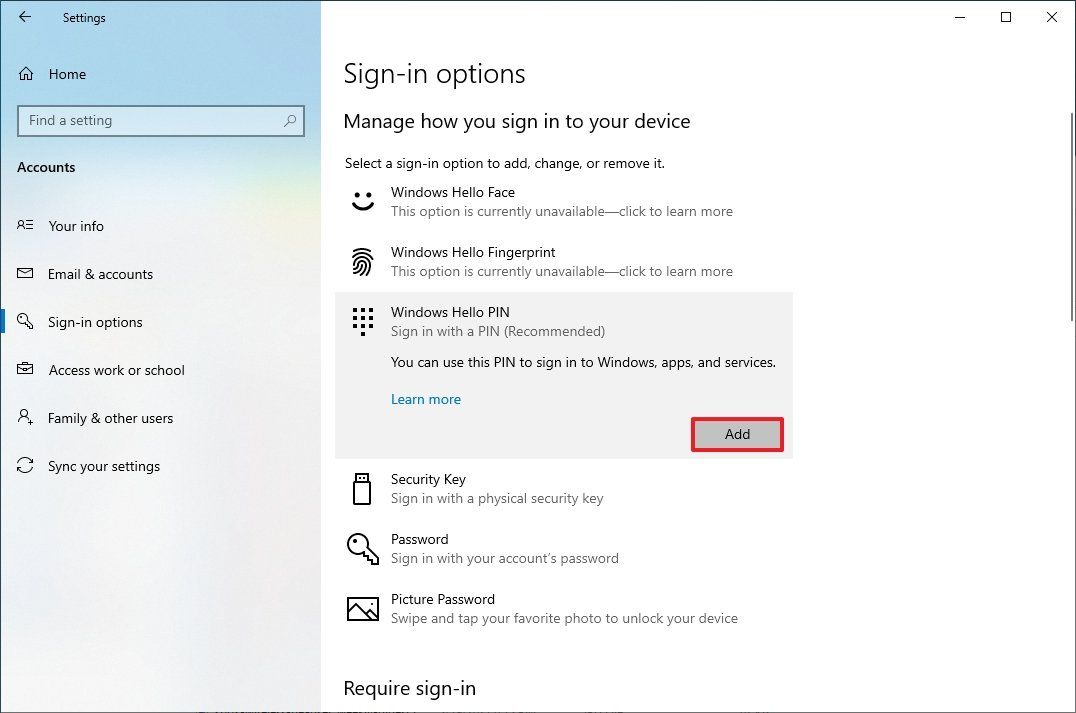Click the search magnifier in Find a setting
This screenshot has width=1076, height=713.
pyautogui.click(x=290, y=120)
